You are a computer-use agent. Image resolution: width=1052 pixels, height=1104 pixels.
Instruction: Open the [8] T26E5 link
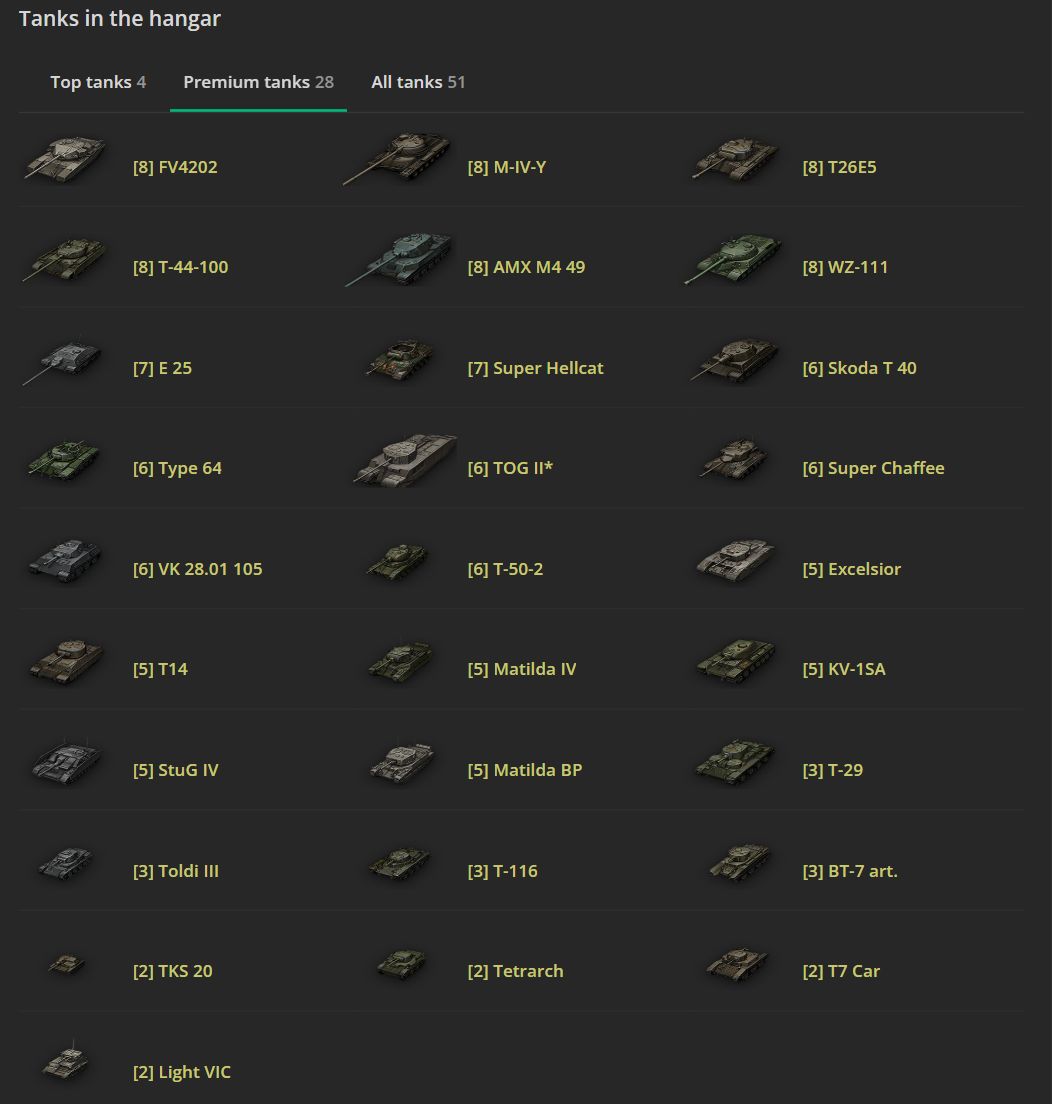pos(839,167)
